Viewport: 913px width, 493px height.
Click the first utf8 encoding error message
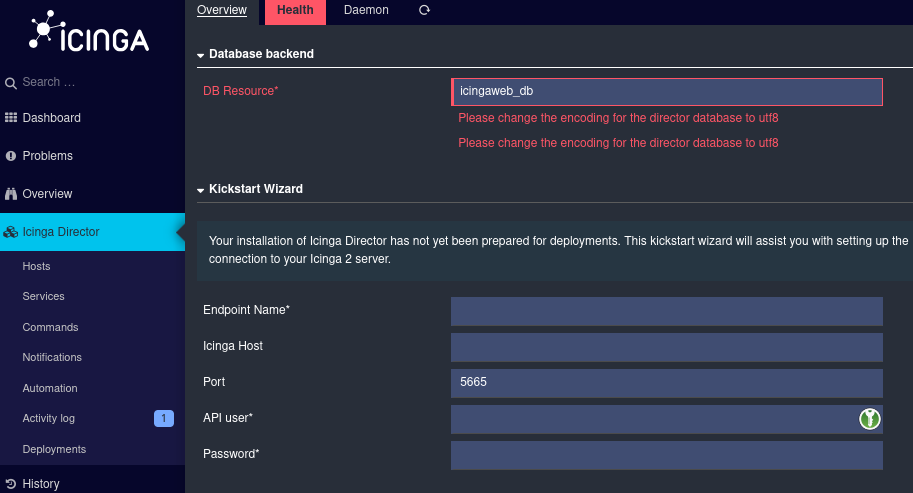pyautogui.click(x=618, y=118)
